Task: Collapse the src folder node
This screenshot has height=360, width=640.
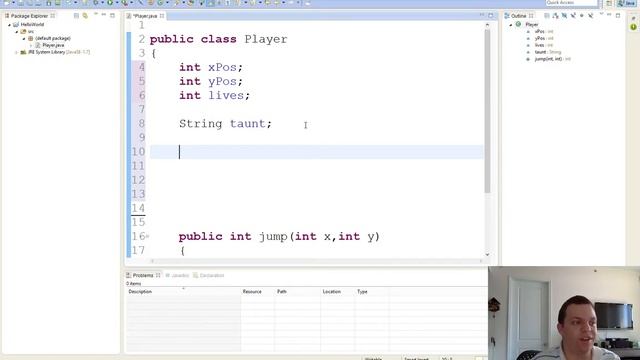Action: click(17, 32)
